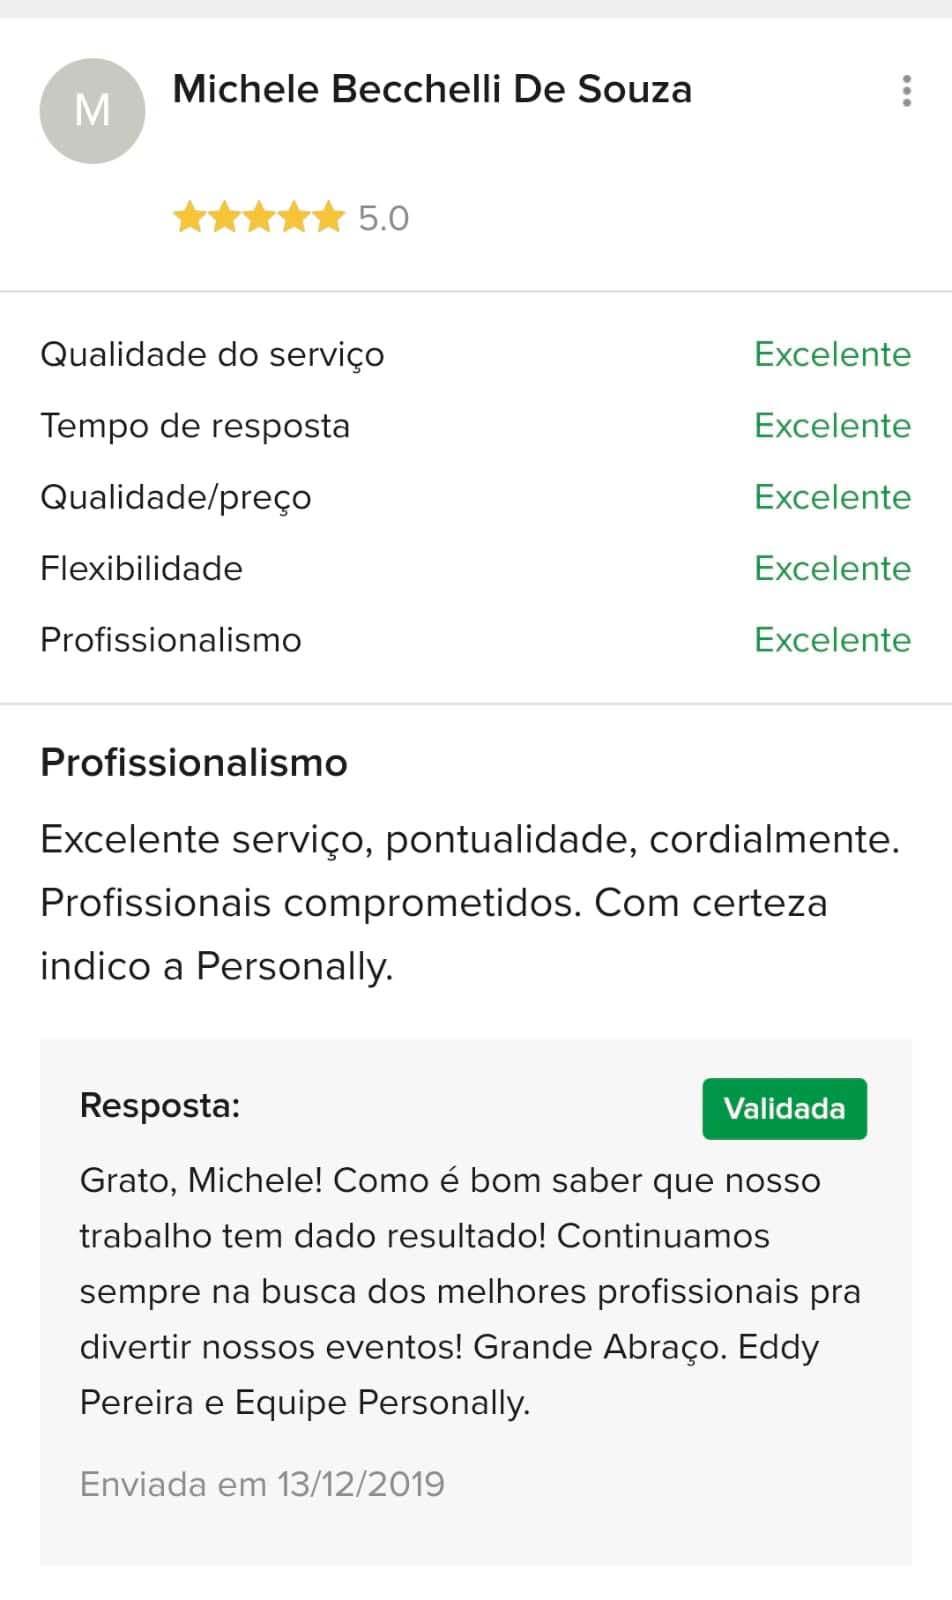This screenshot has height=1600, width=952.
Task: Click the green Validada badge
Action: (784, 1108)
